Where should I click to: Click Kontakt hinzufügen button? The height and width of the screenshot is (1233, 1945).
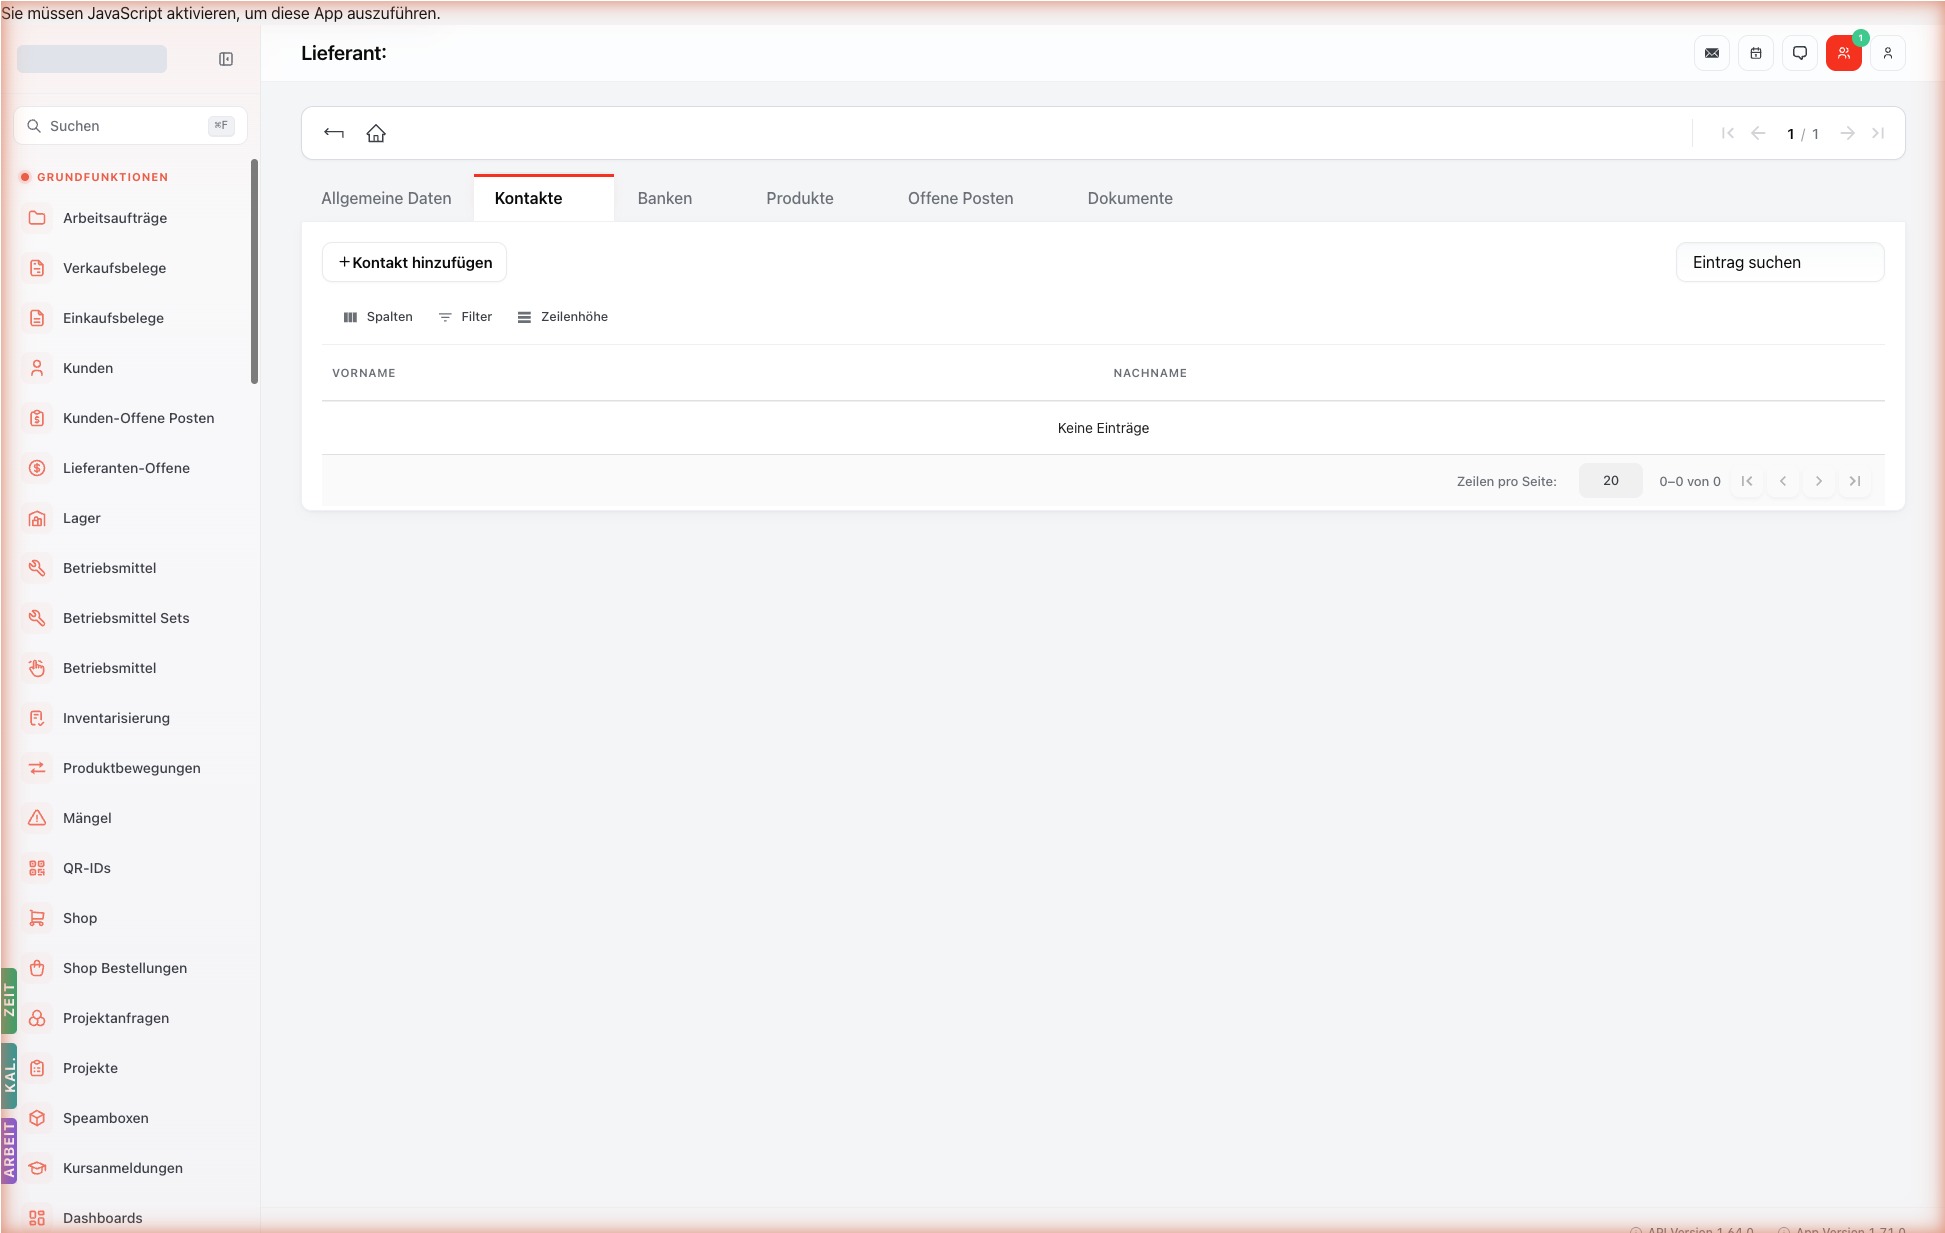(415, 262)
